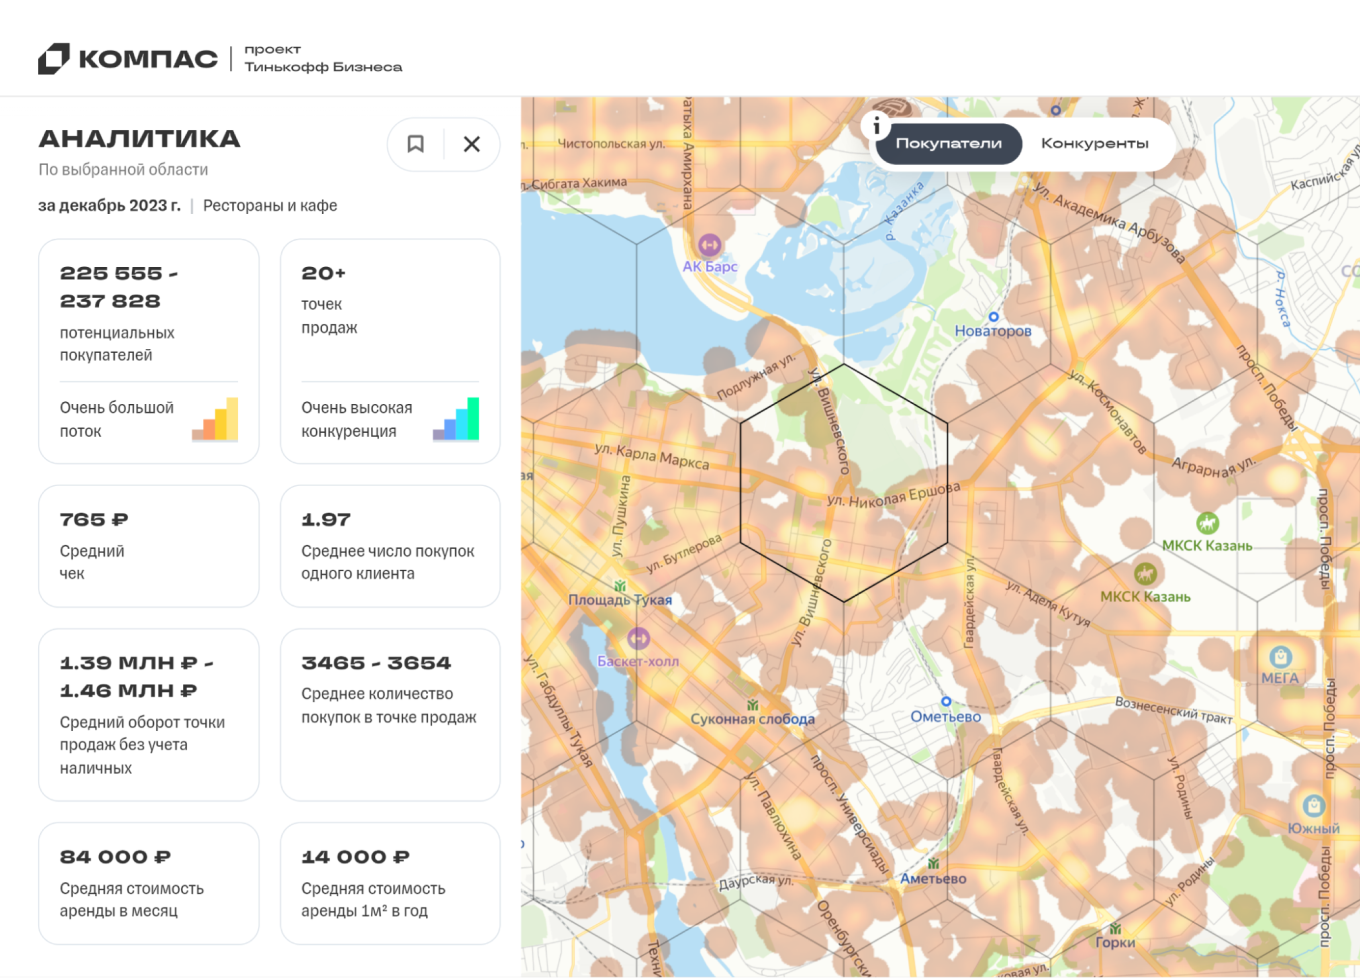
Task: Select the Аметьево metro icon
Action: coord(933,863)
